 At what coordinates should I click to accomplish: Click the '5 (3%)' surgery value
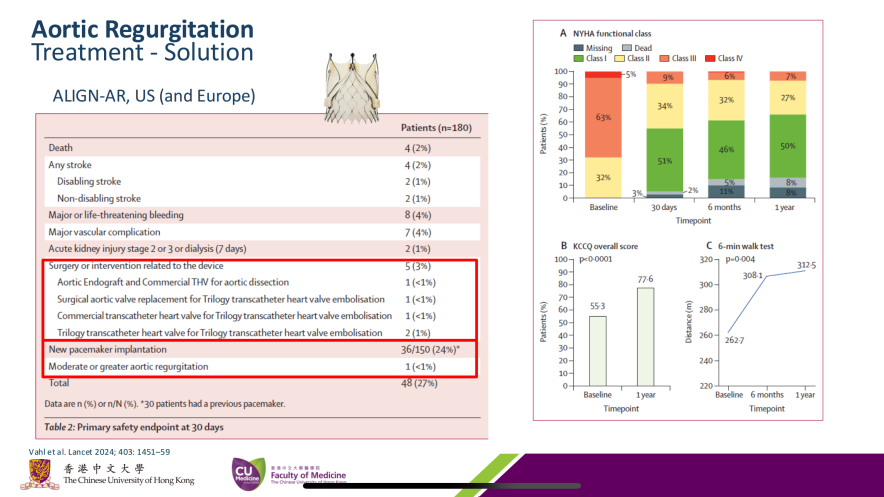click(x=418, y=265)
